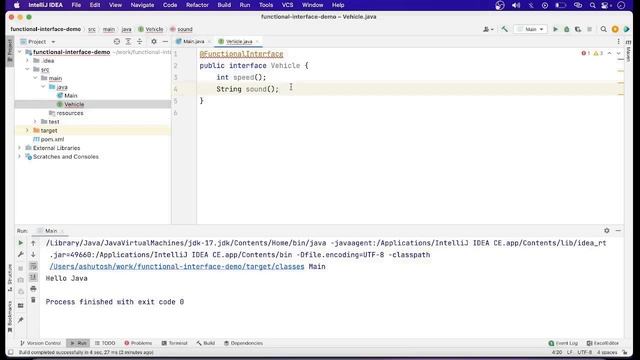This screenshot has height=360, width=640.
Task: Open the Maven tool window
Action: (x=628, y=51)
